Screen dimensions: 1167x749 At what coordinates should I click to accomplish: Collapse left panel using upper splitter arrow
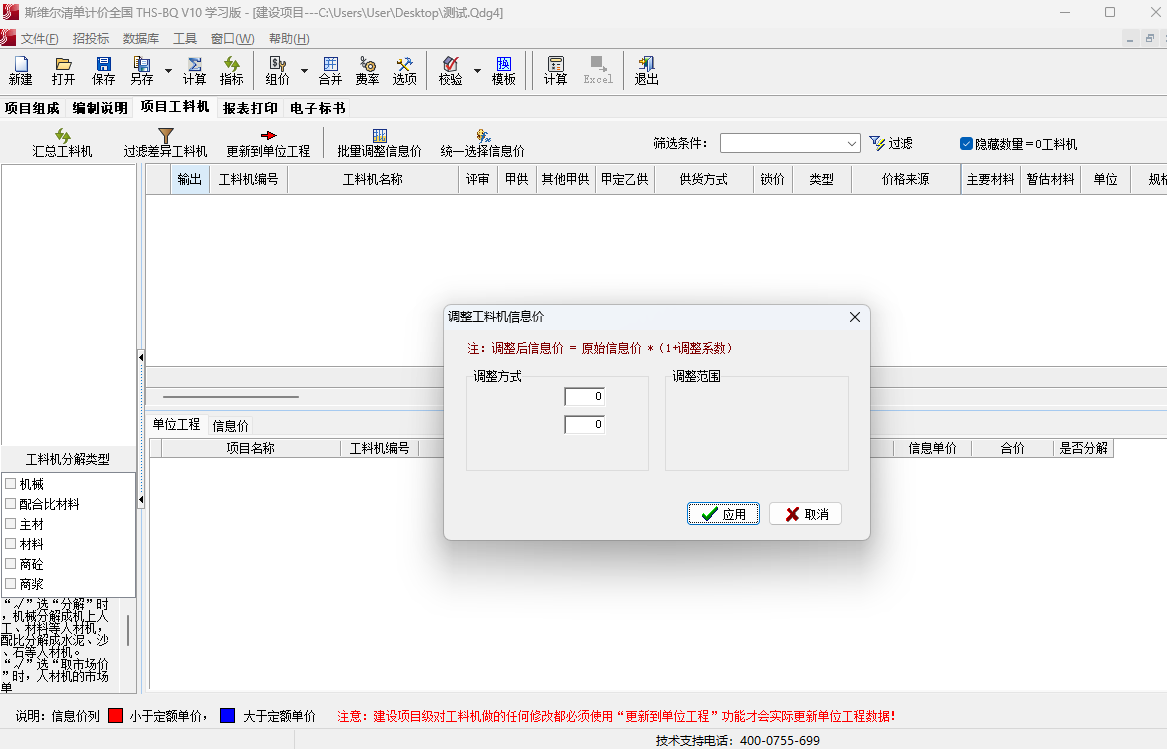[141, 357]
